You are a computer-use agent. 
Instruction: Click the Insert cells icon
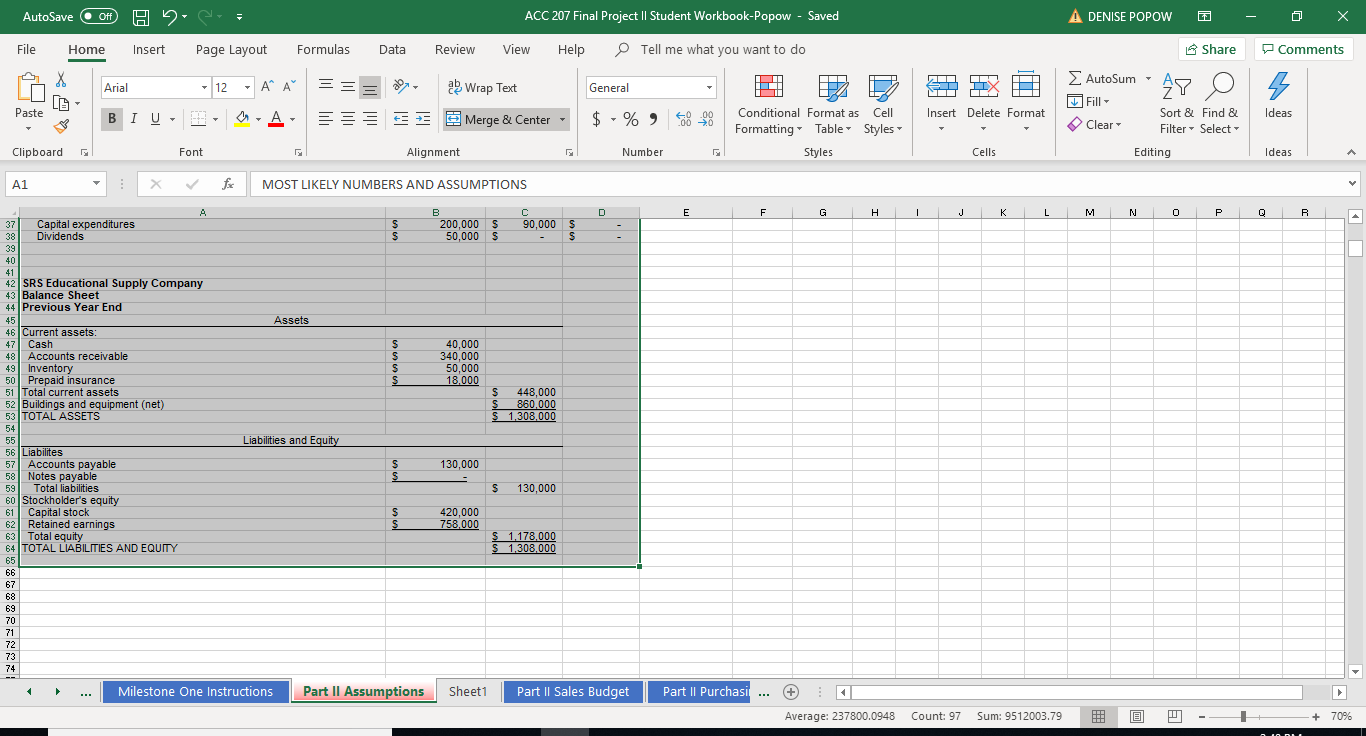940,89
